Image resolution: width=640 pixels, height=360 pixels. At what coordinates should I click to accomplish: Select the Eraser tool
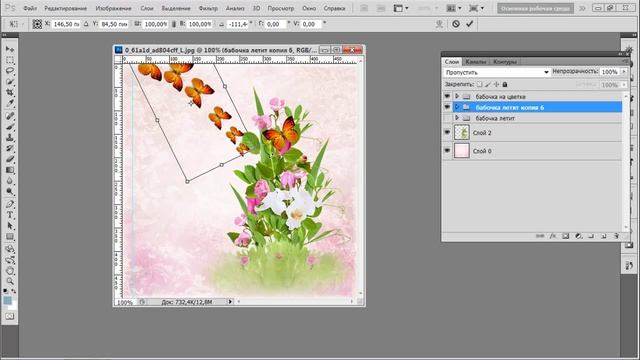click(x=10, y=159)
